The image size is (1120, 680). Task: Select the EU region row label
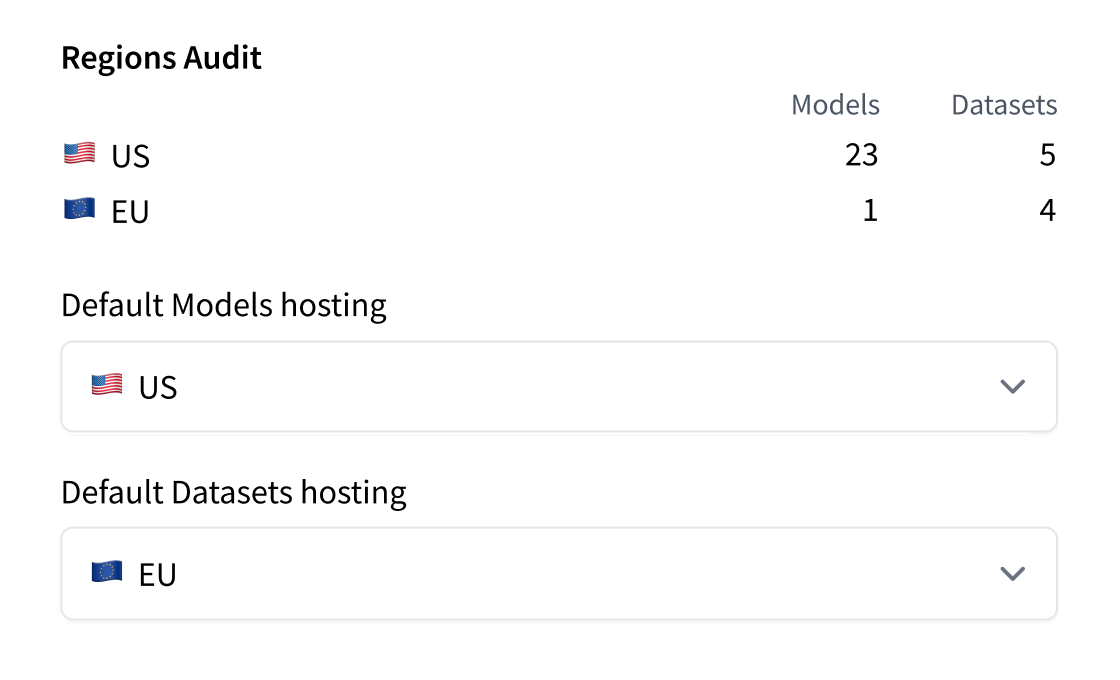click(130, 212)
